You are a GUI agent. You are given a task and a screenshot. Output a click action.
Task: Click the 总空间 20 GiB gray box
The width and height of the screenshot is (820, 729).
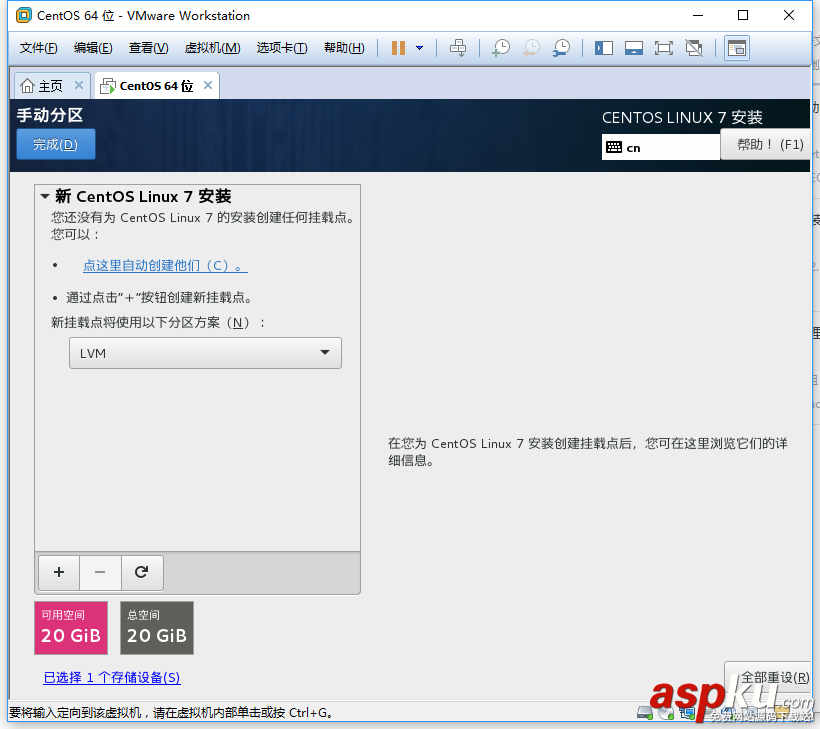pos(157,628)
